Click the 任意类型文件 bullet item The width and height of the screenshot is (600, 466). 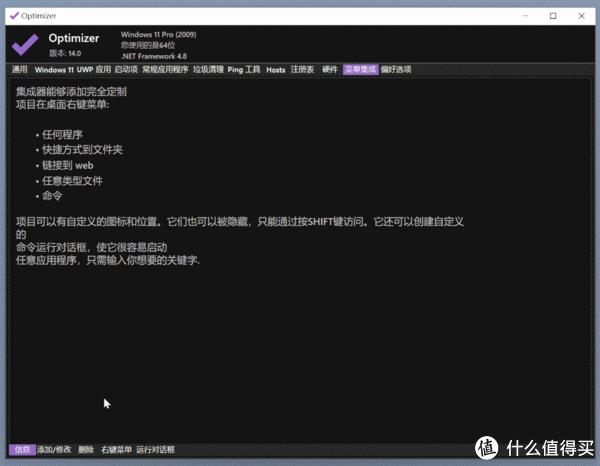pos(72,181)
